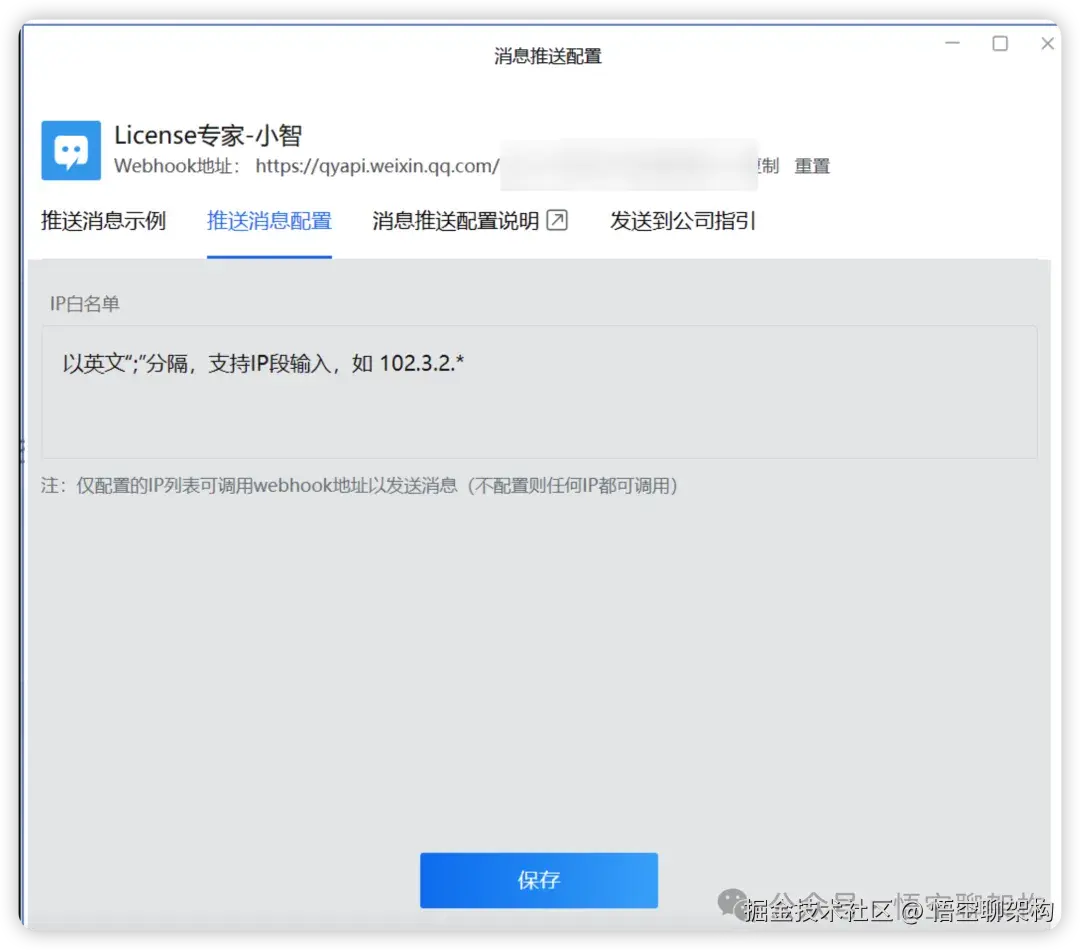
Task: Select the bot name License专家-小智
Action: coord(207,134)
